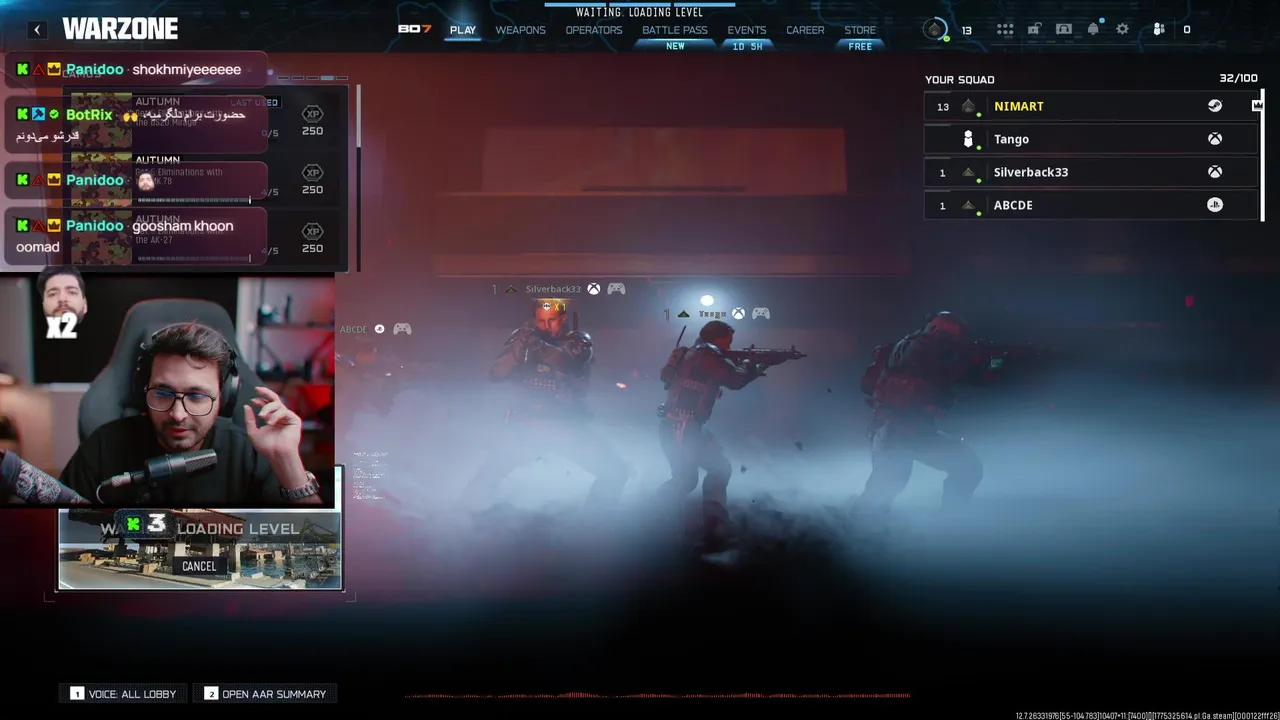Image resolution: width=1280 pixels, height=720 pixels.
Task: Open the OPERATORS tab
Action: coord(594,30)
